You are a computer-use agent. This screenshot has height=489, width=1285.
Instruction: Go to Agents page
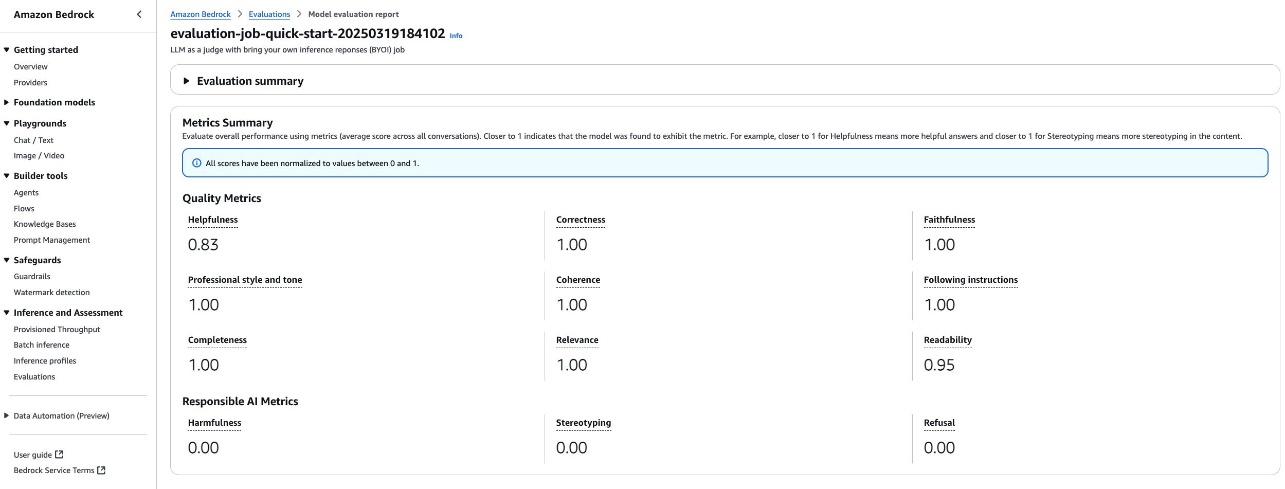(x=26, y=192)
